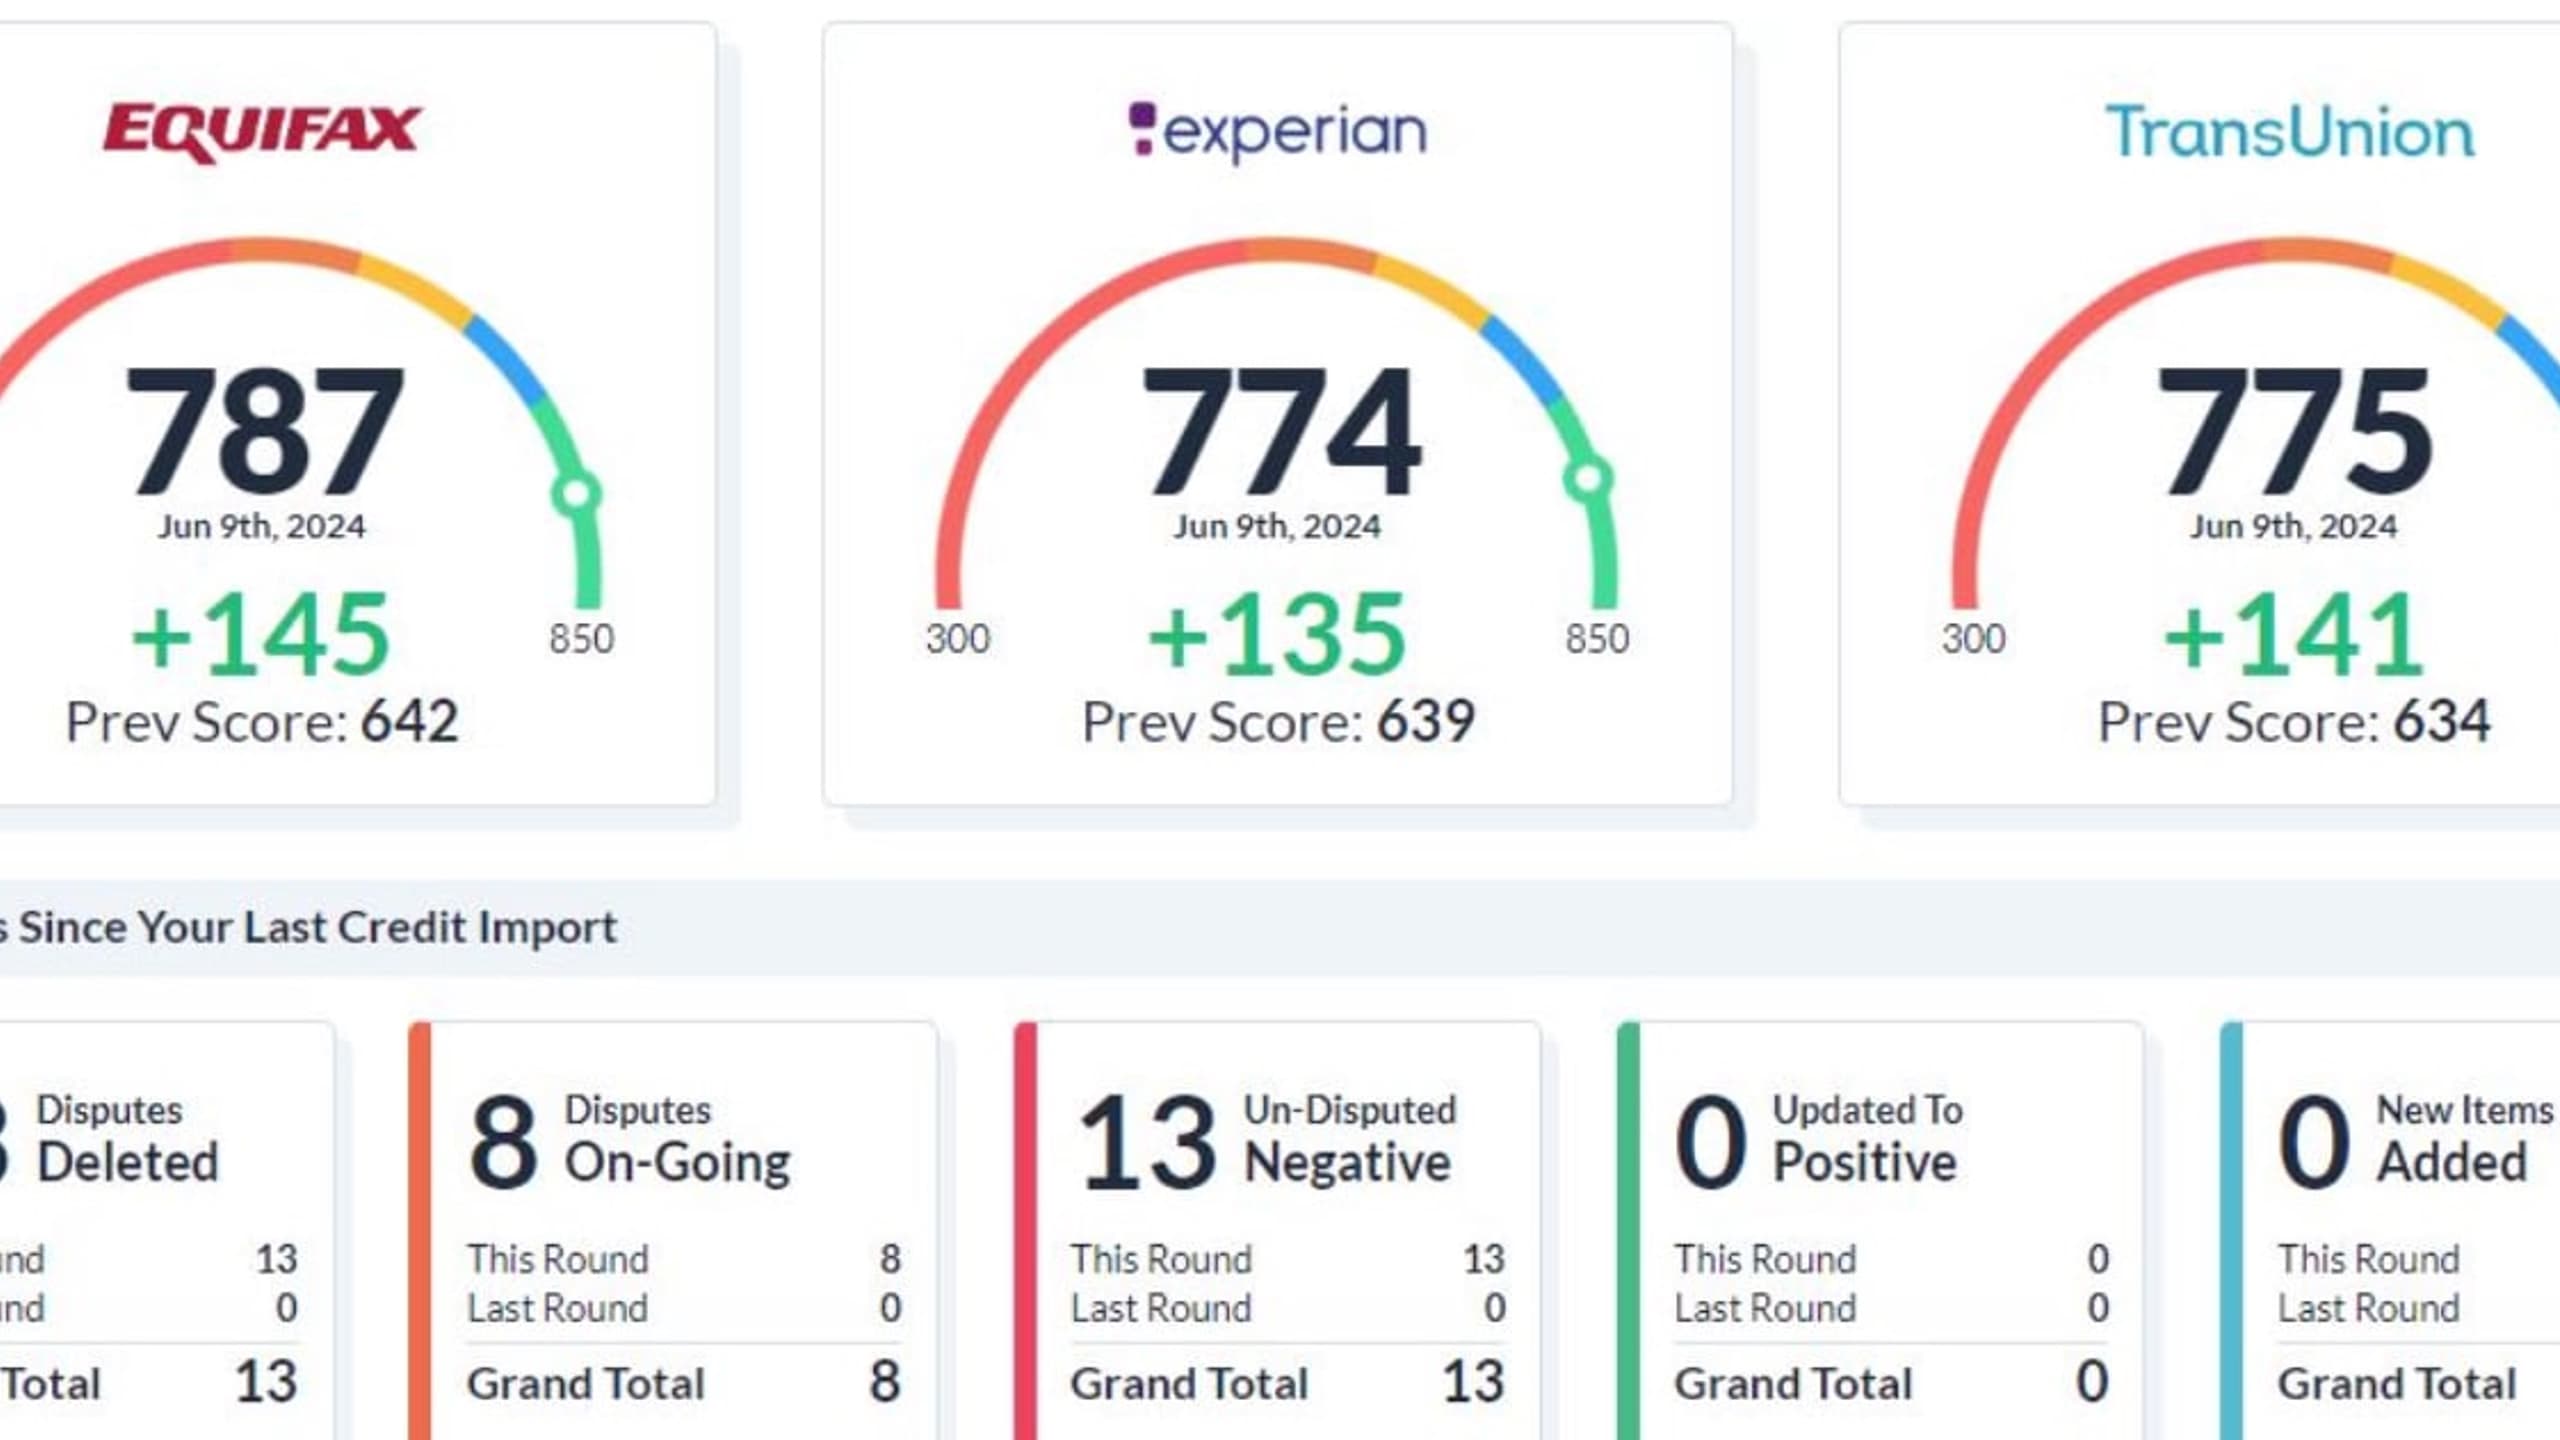Click the large 13 in Un-Disputed Negative
The height and width of the screenshot is (1440, 2560).
1147,1141
